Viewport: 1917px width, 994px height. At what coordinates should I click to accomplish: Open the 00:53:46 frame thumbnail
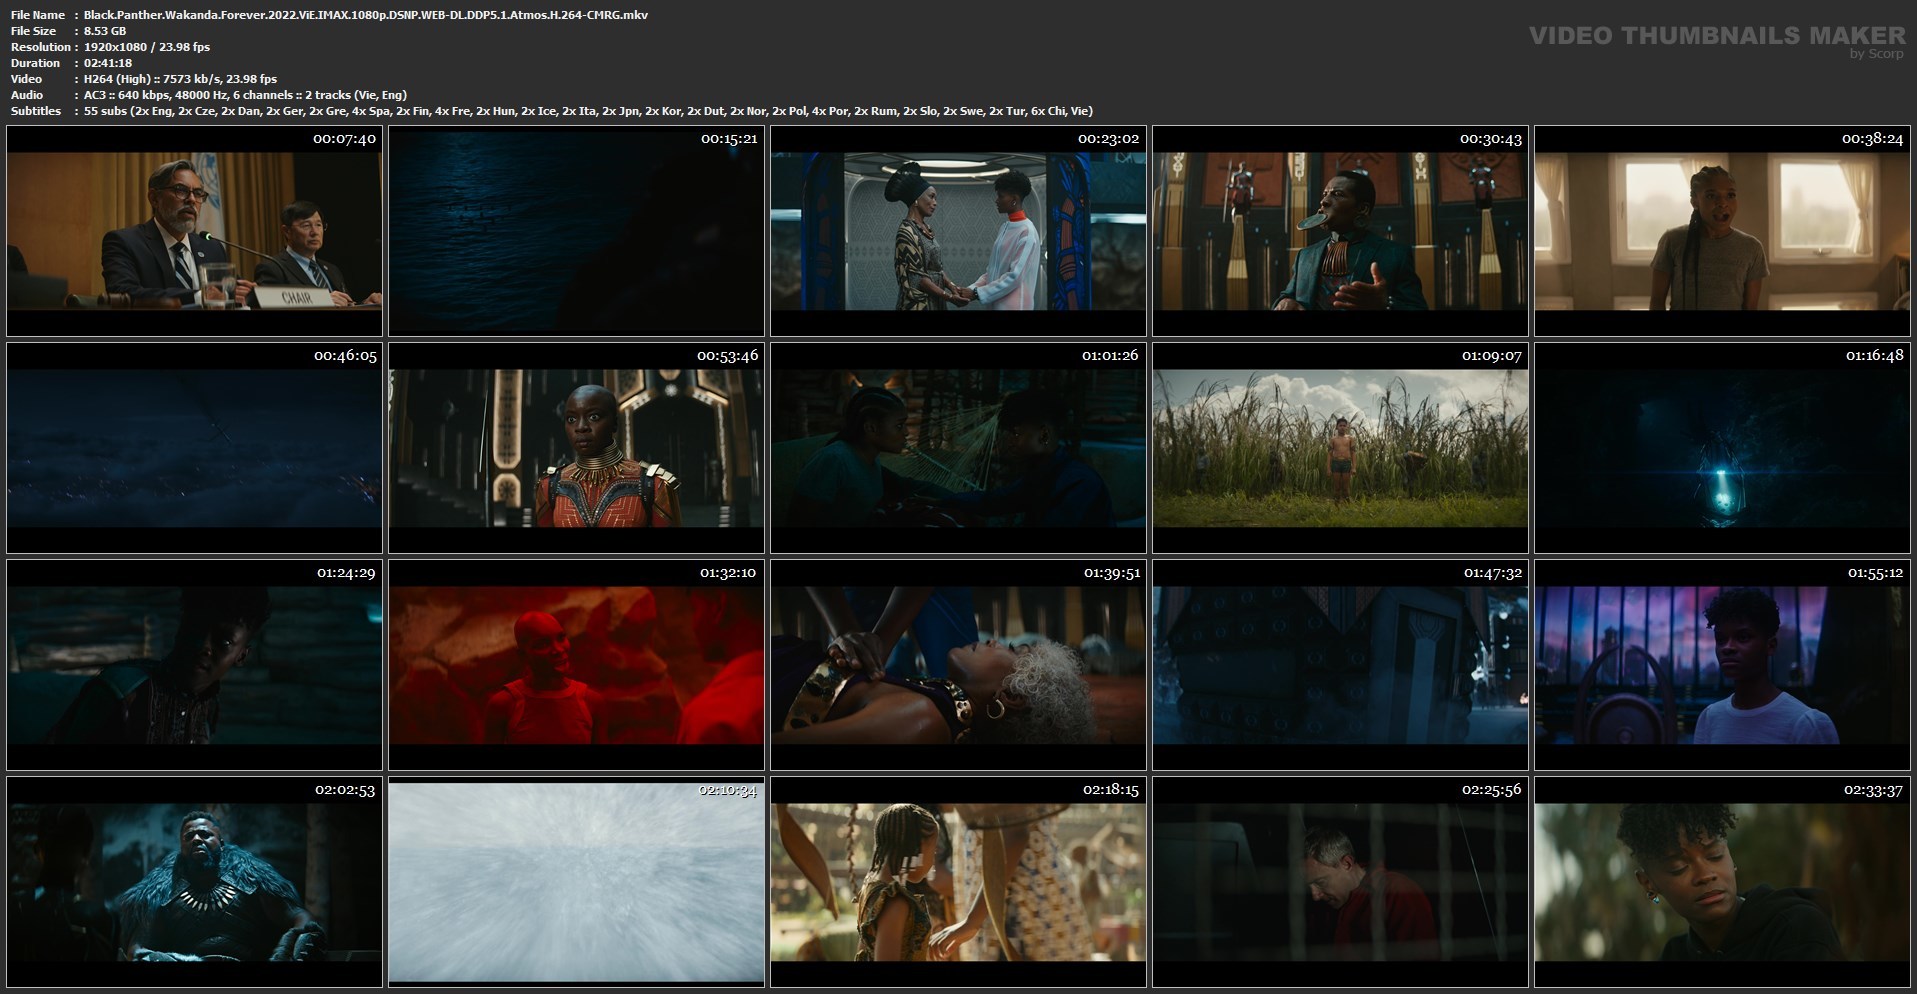(576, 448)
